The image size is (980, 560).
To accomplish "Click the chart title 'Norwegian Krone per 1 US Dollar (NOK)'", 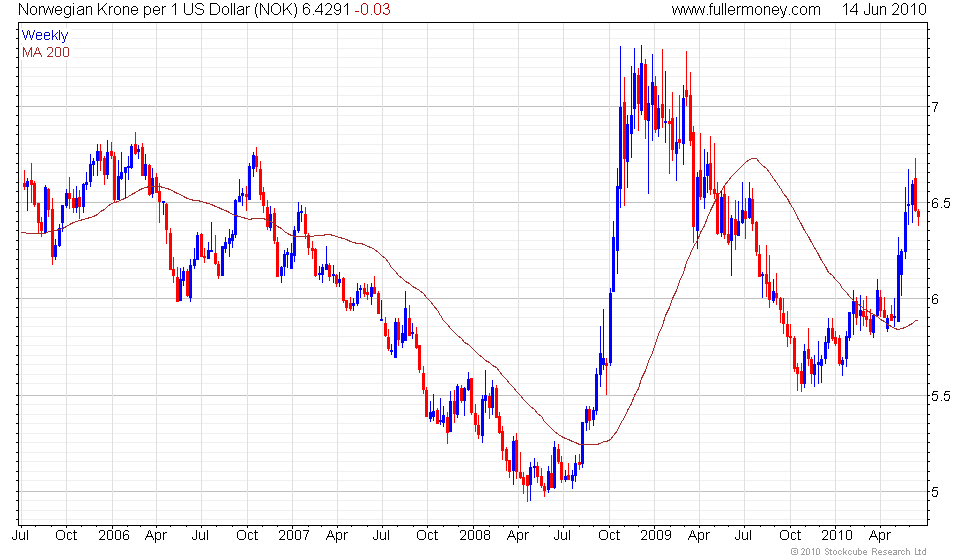I will pos(158,10).
